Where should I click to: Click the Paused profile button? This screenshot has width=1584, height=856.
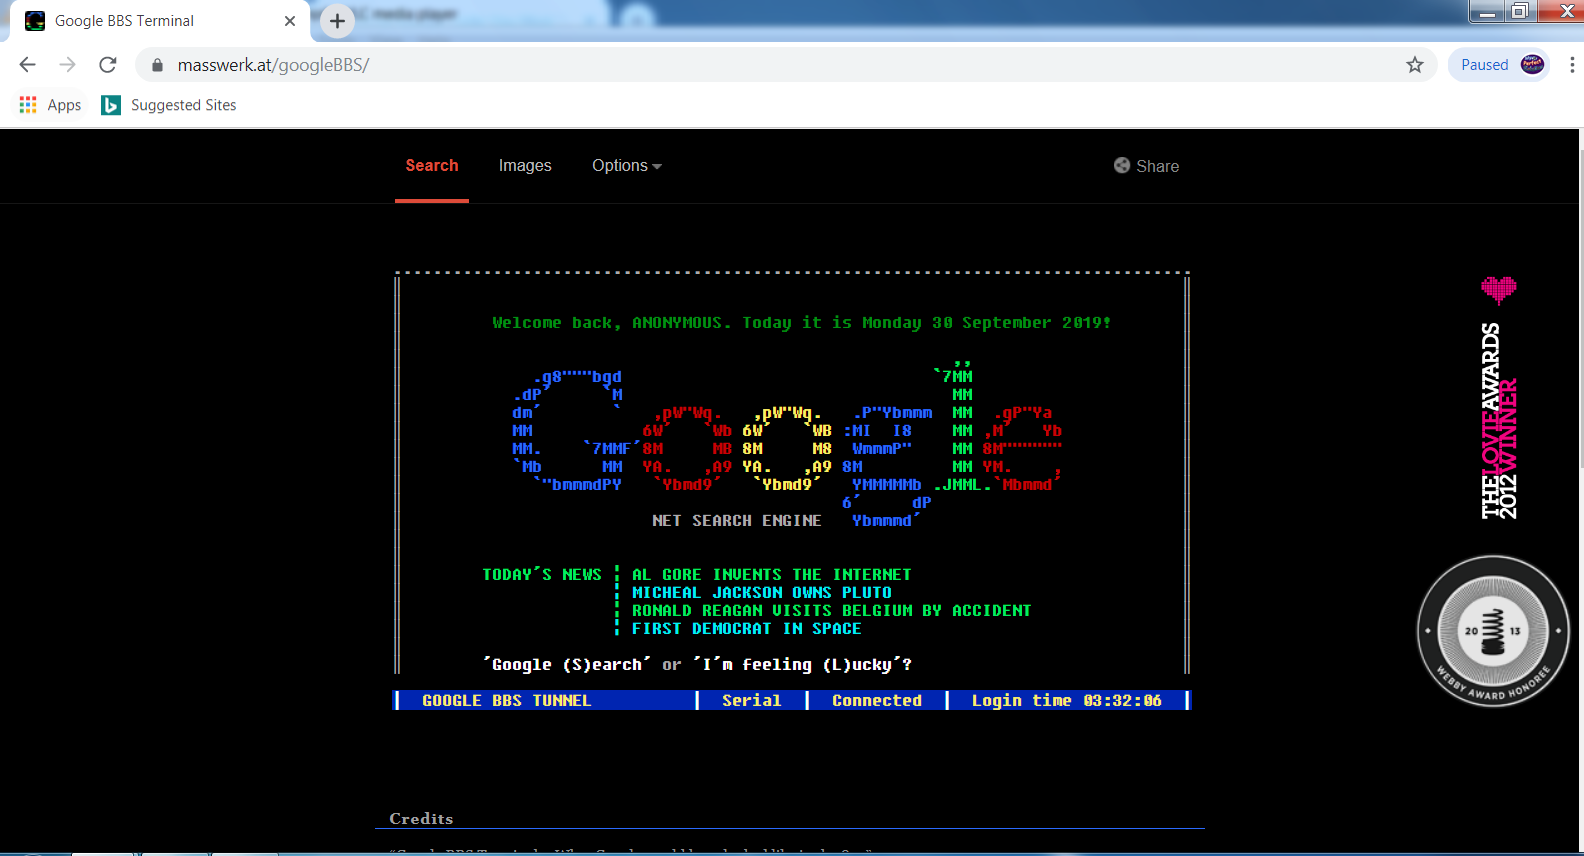[x=1499, y=65]
